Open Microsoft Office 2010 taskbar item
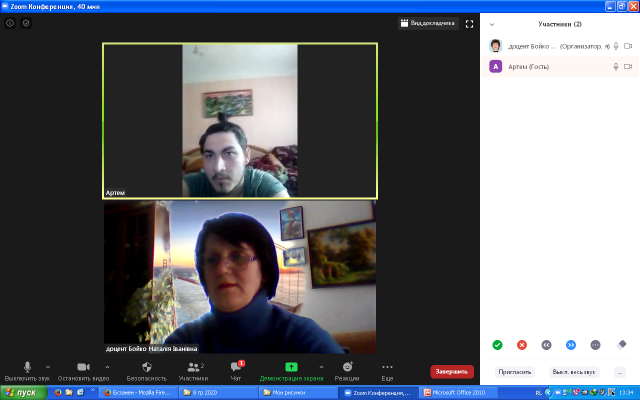Screen dimensions: 640x400 pos(458,393)
